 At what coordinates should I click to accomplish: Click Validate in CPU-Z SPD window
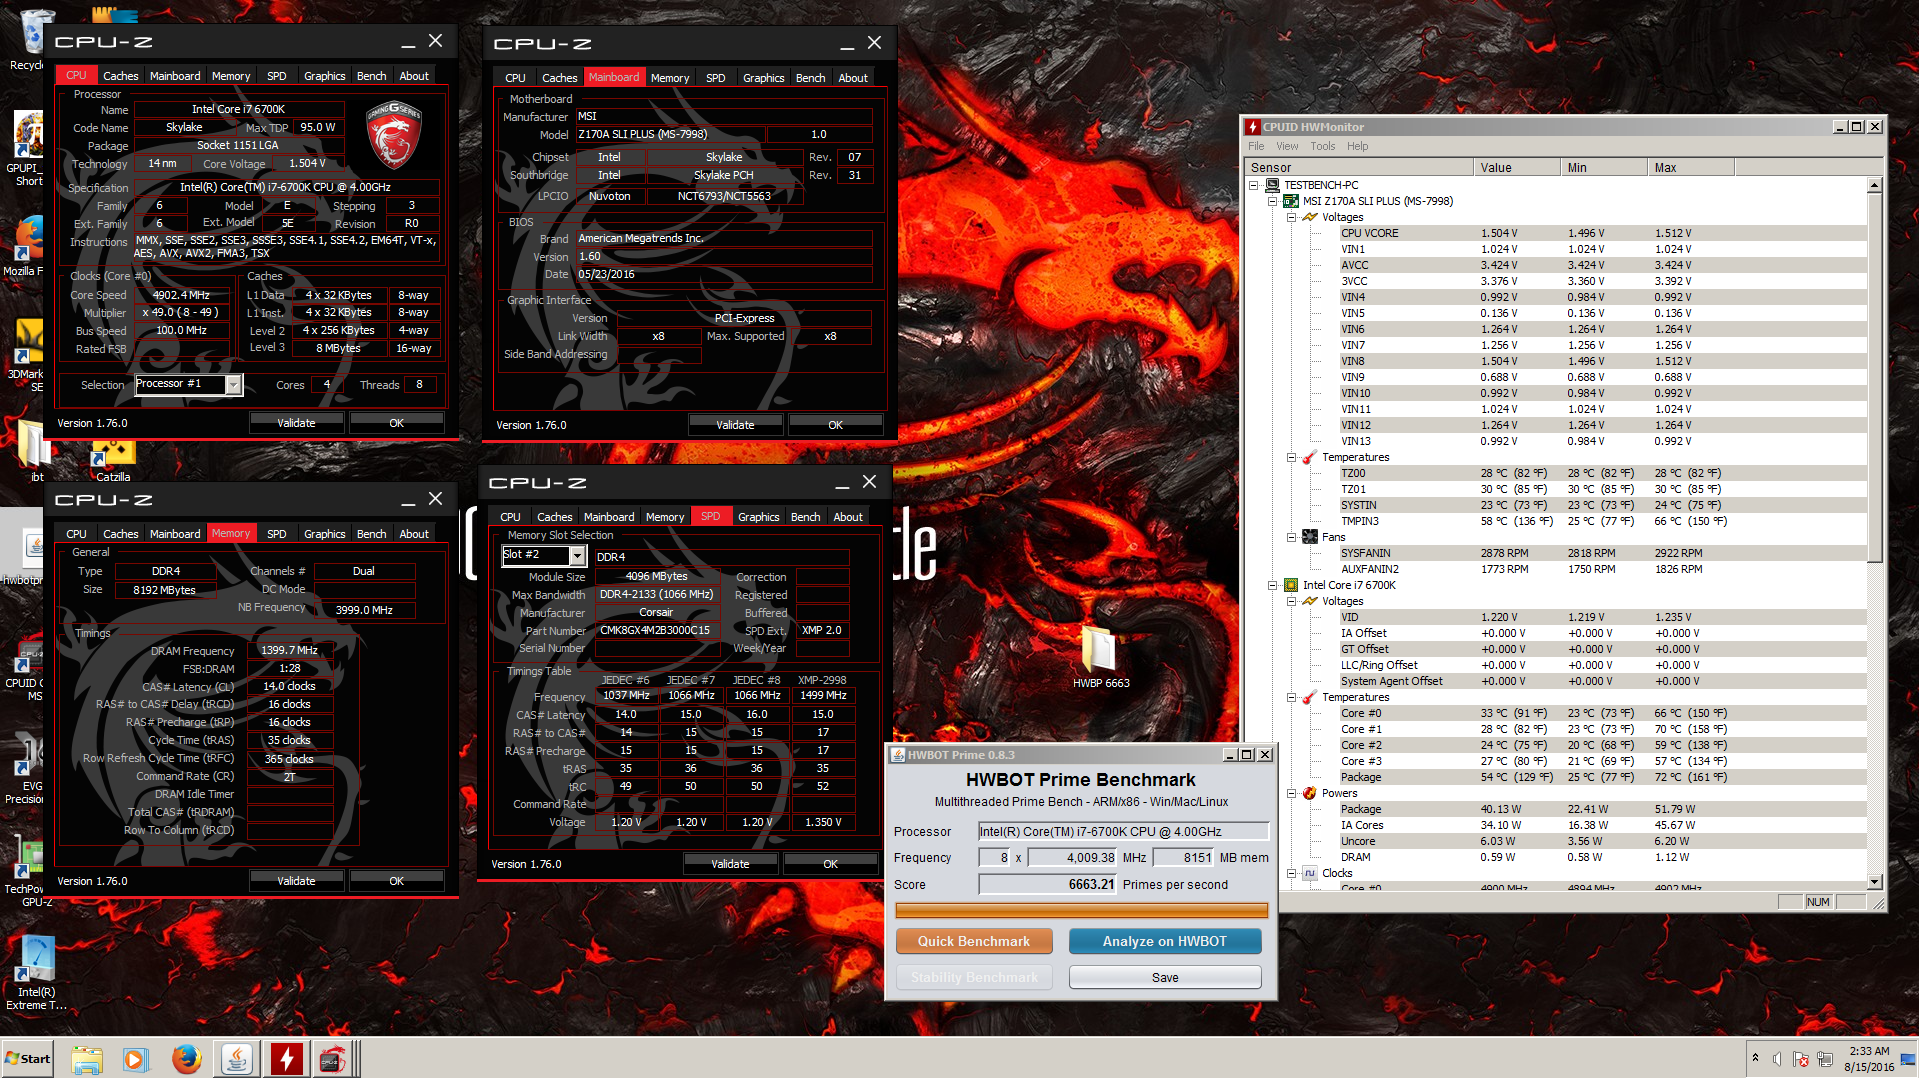pos(730,864)
